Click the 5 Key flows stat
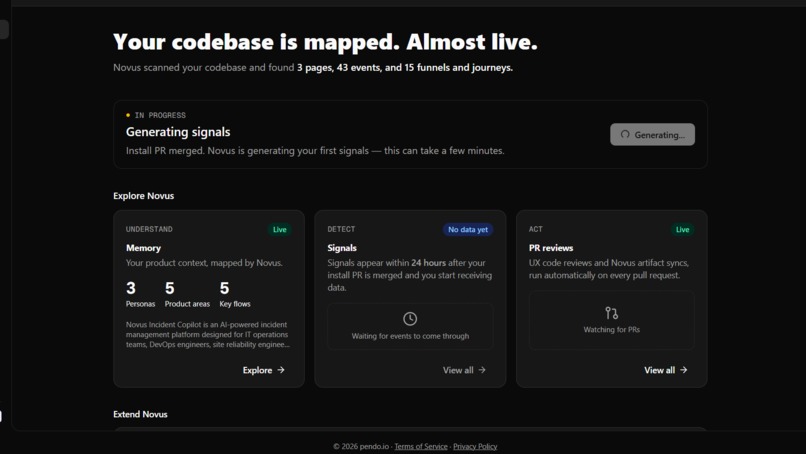 [x=235, y=294]
